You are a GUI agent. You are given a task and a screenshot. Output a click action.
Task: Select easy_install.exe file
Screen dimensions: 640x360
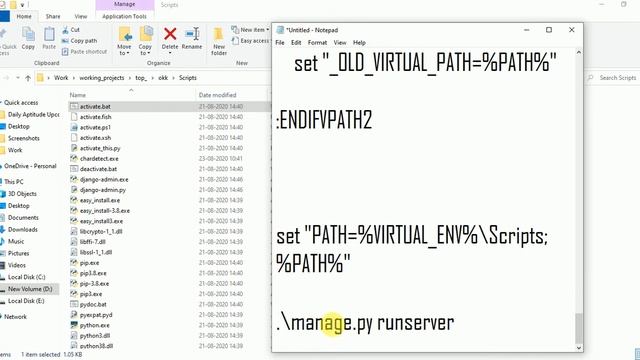point(100,200)
